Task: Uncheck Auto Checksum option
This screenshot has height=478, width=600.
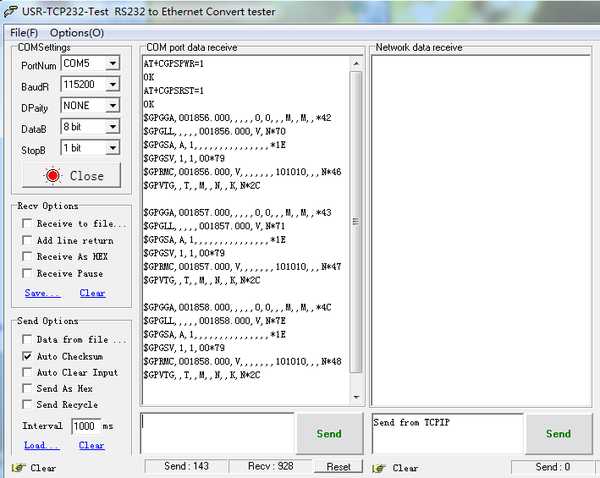Action: (27, 356)
